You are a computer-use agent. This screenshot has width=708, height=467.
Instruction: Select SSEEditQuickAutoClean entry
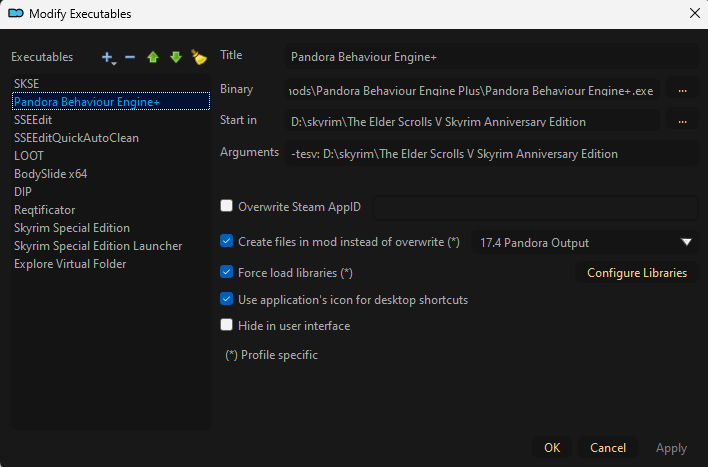pyautogui.click(x=111, y=138)
